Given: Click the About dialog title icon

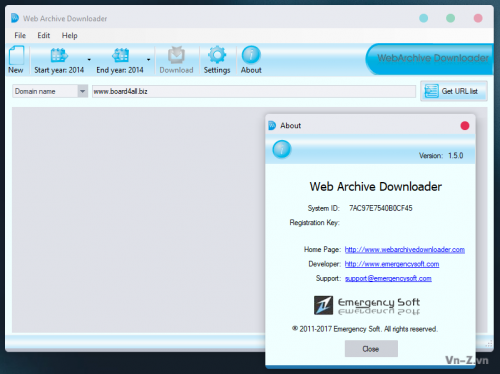Looking at the screenshot, I should pyautogui.click(x=272, y=125).
